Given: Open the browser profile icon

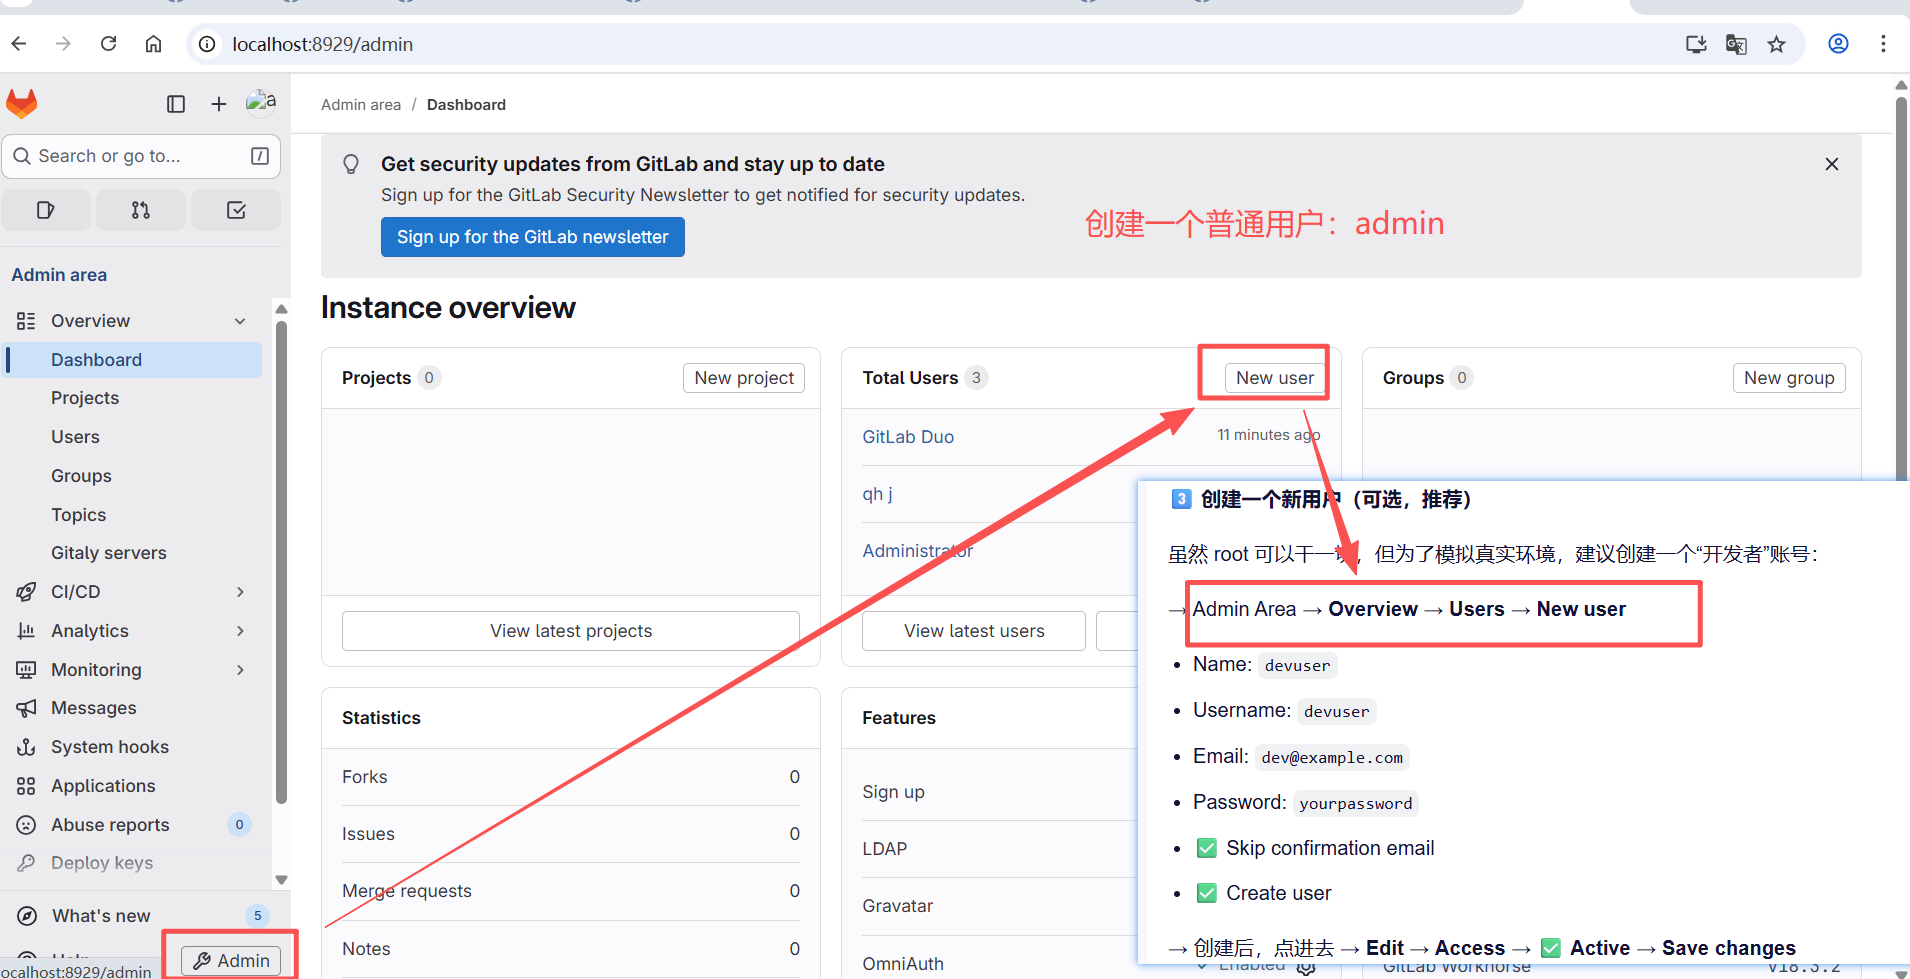Looking at the screenshot, I should (x=1838, y=44).
